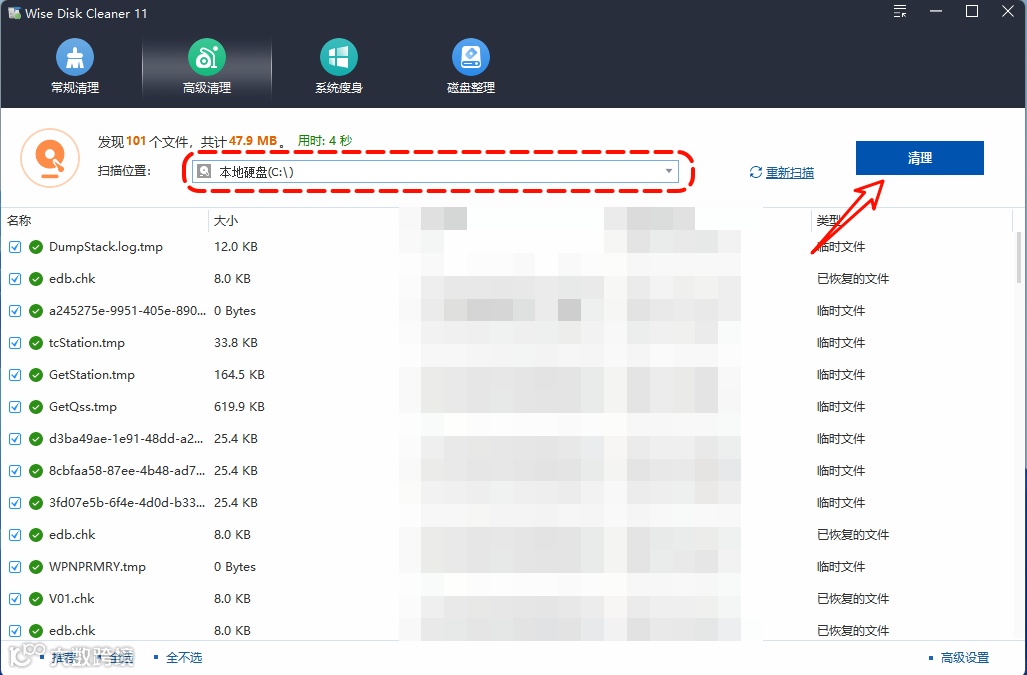Click the green status icon beside V01.chk
This screenshot has height=675, width=1027.
(x=36, y=599)
